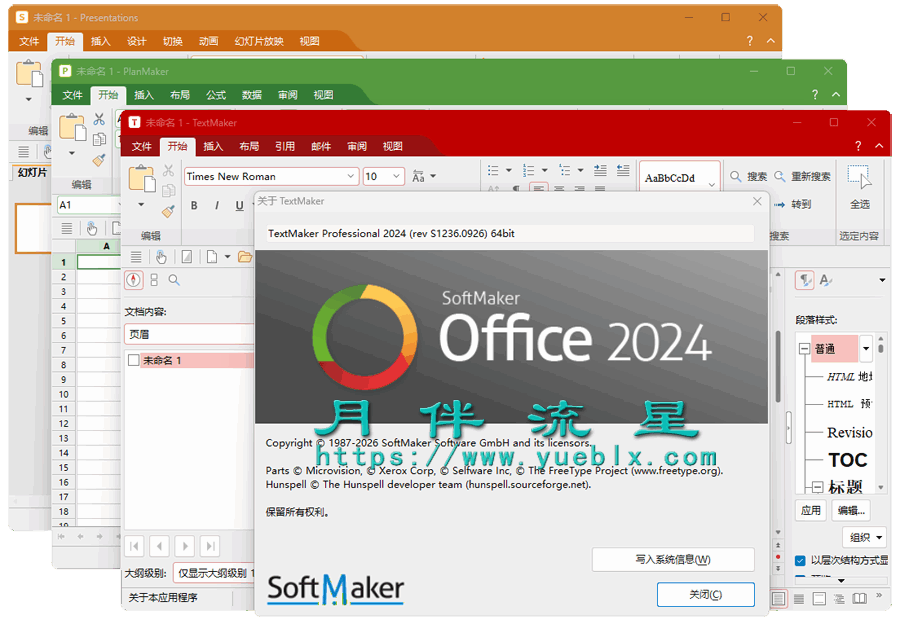Click the Copy icon in TextMaker ribbon

(168, 191)
